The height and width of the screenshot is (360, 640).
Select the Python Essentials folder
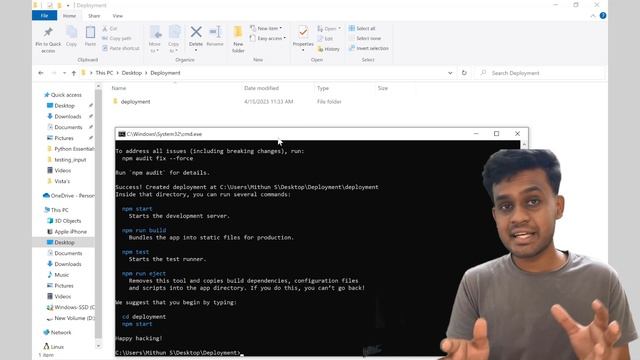coord(71,149)
